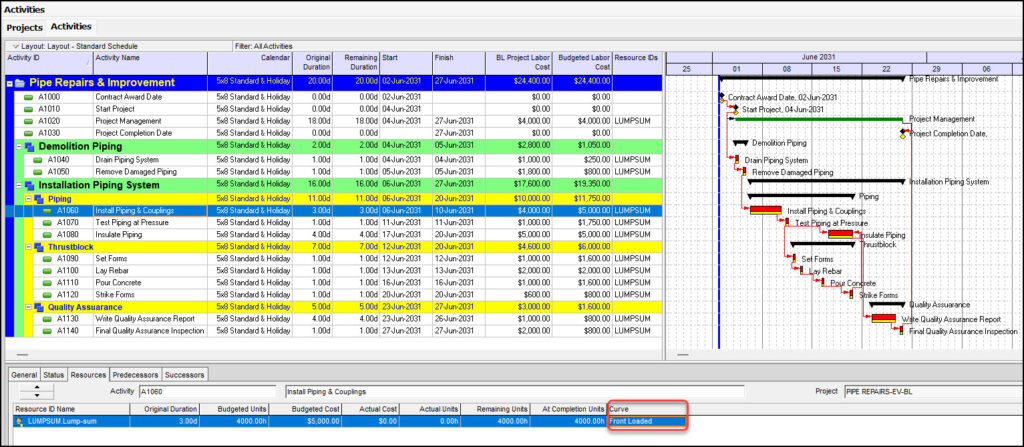Click the Calendar column header
Screen dimensions: 1024x447
click(250, 63)
